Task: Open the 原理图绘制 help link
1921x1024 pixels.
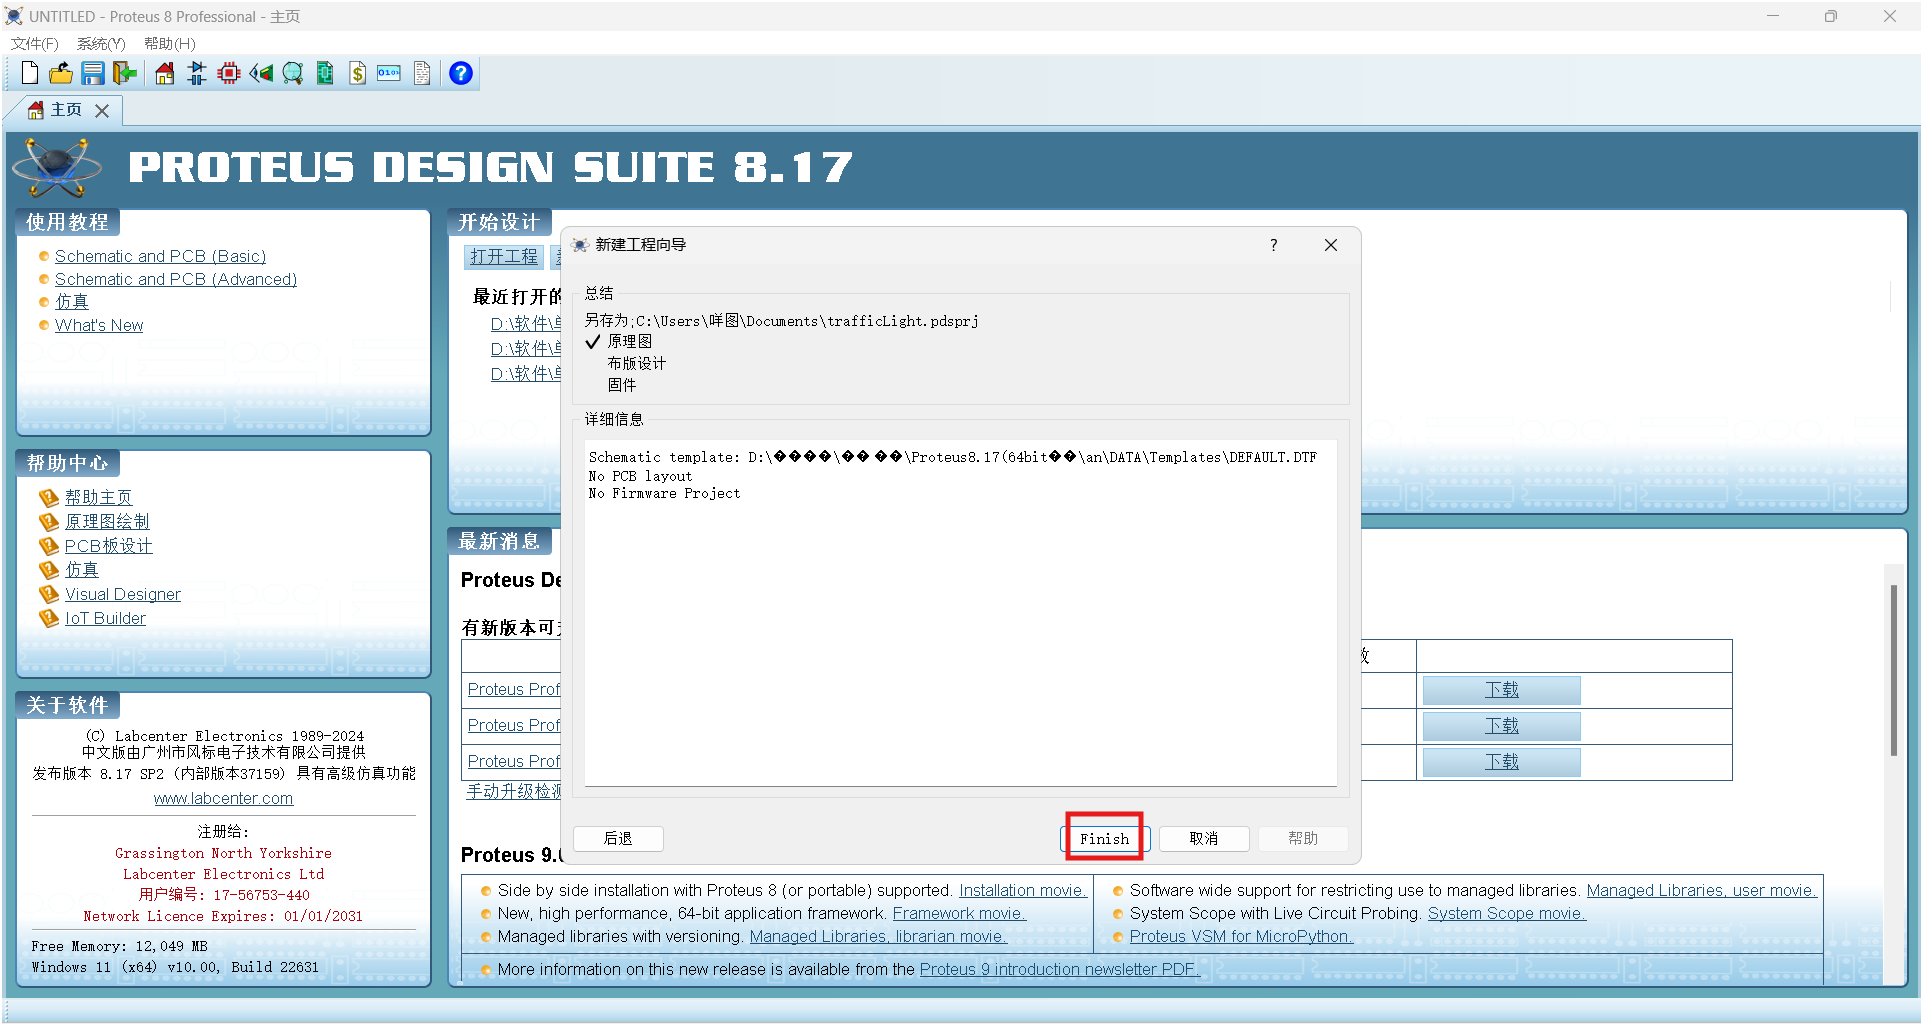Action: tap(107, 521)
